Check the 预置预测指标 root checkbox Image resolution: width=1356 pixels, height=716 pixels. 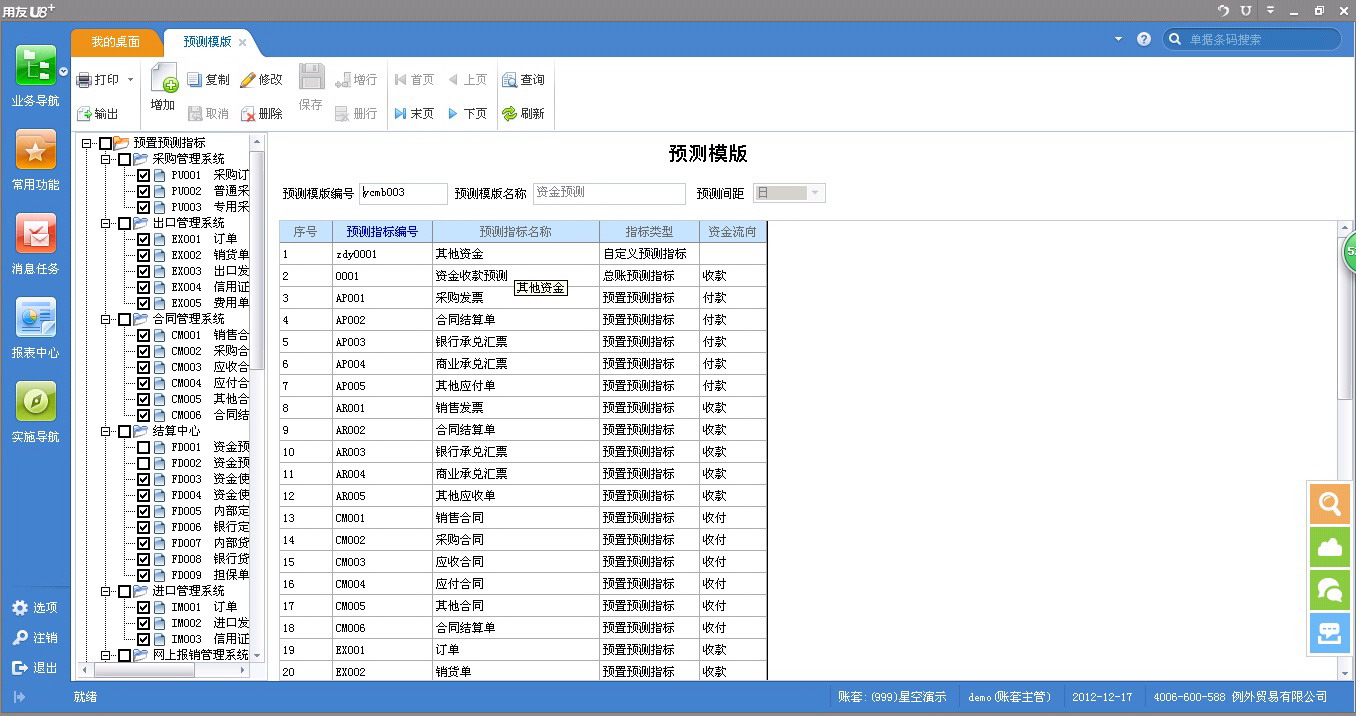click(106, 143)
